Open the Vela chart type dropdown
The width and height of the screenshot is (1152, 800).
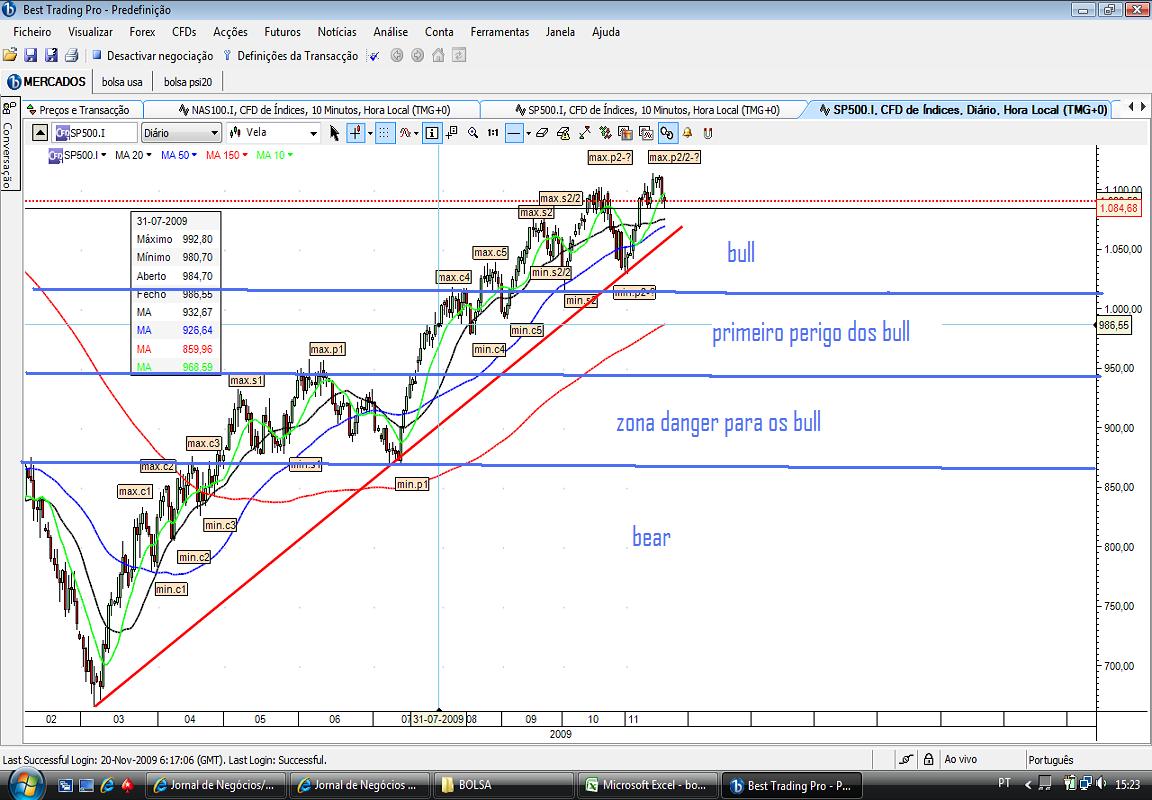pos(273,133)
